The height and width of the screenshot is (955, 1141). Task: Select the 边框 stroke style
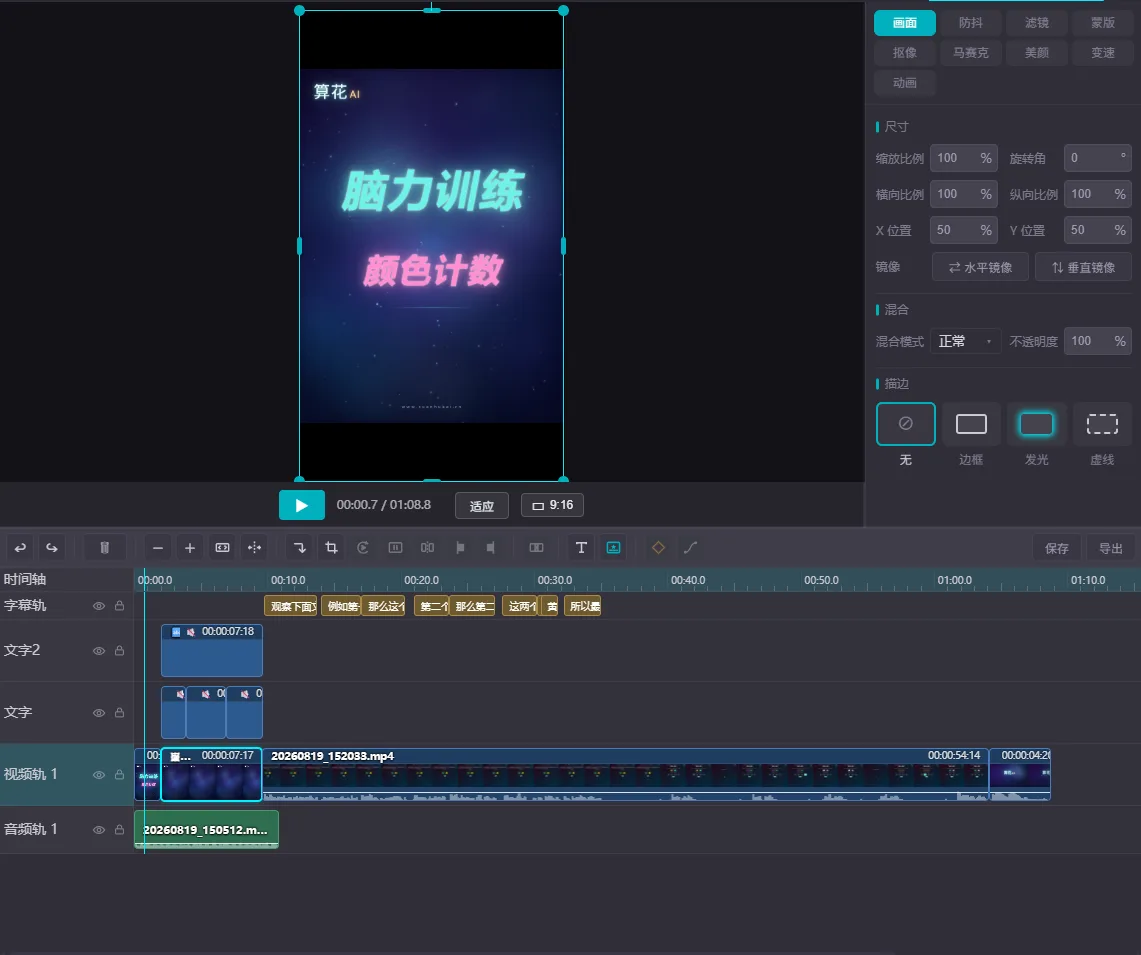click(x=971, y=424)
